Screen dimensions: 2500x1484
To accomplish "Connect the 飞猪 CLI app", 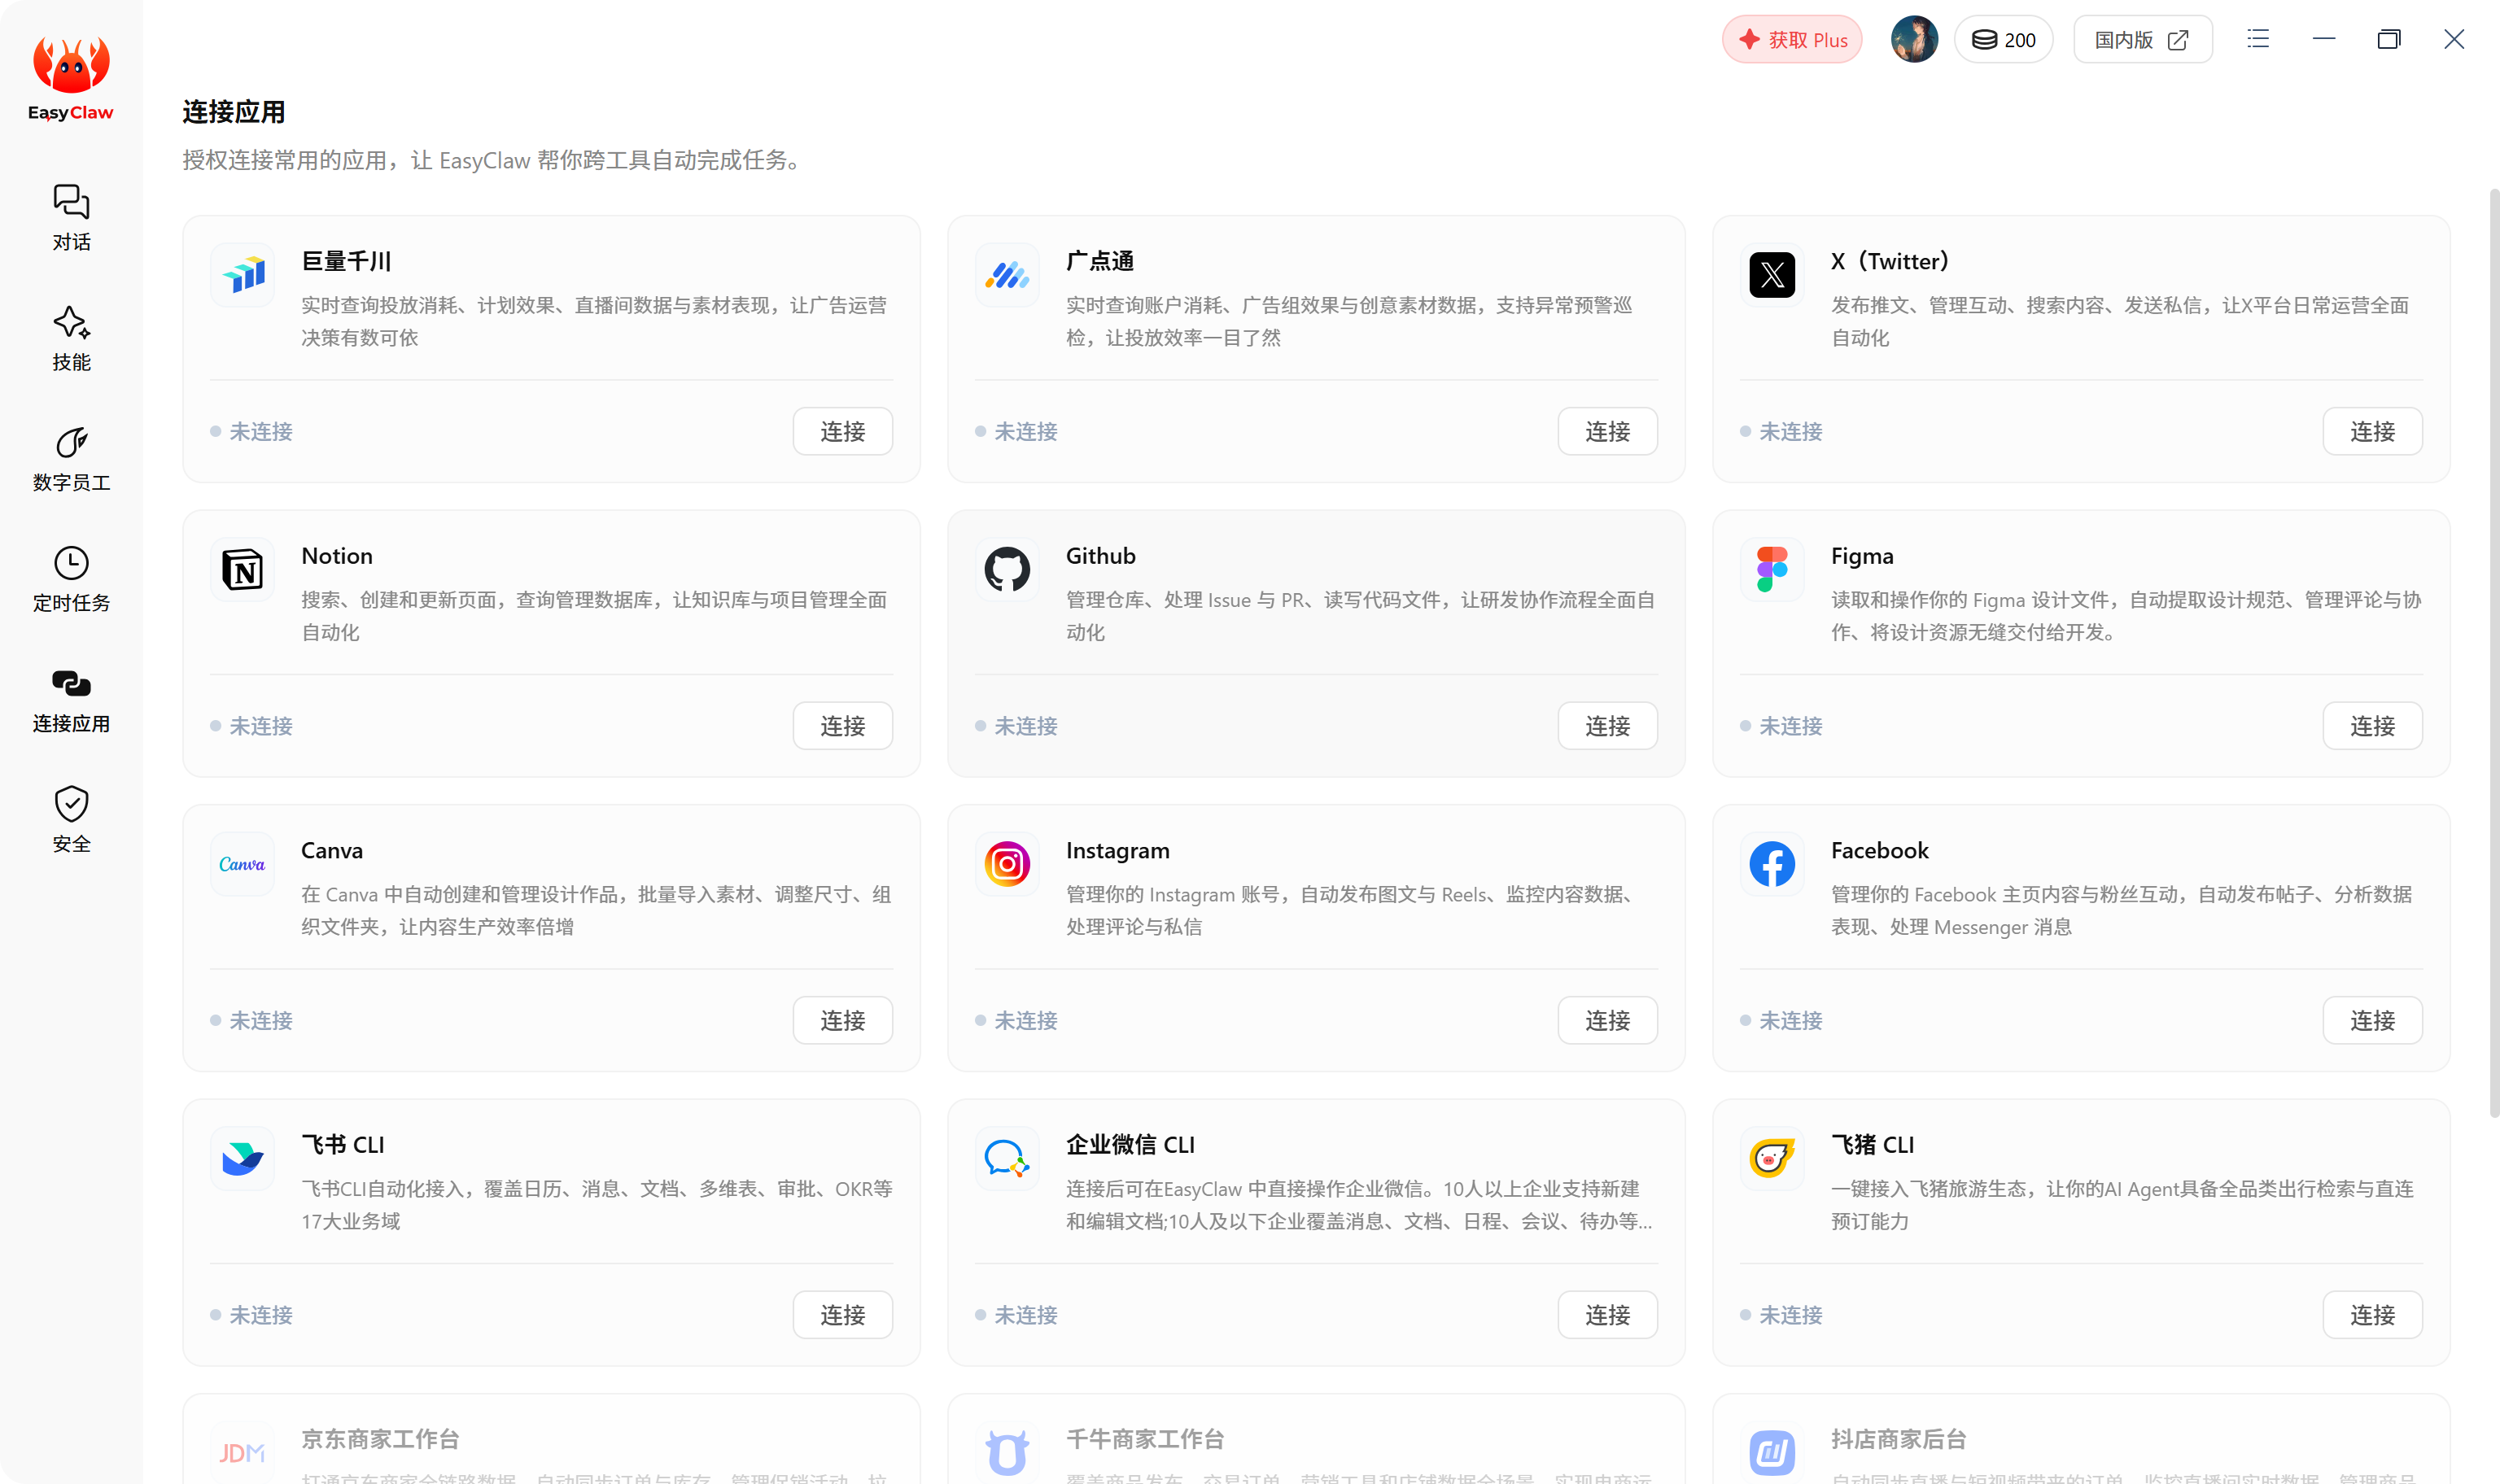I will [2373, 1315].
